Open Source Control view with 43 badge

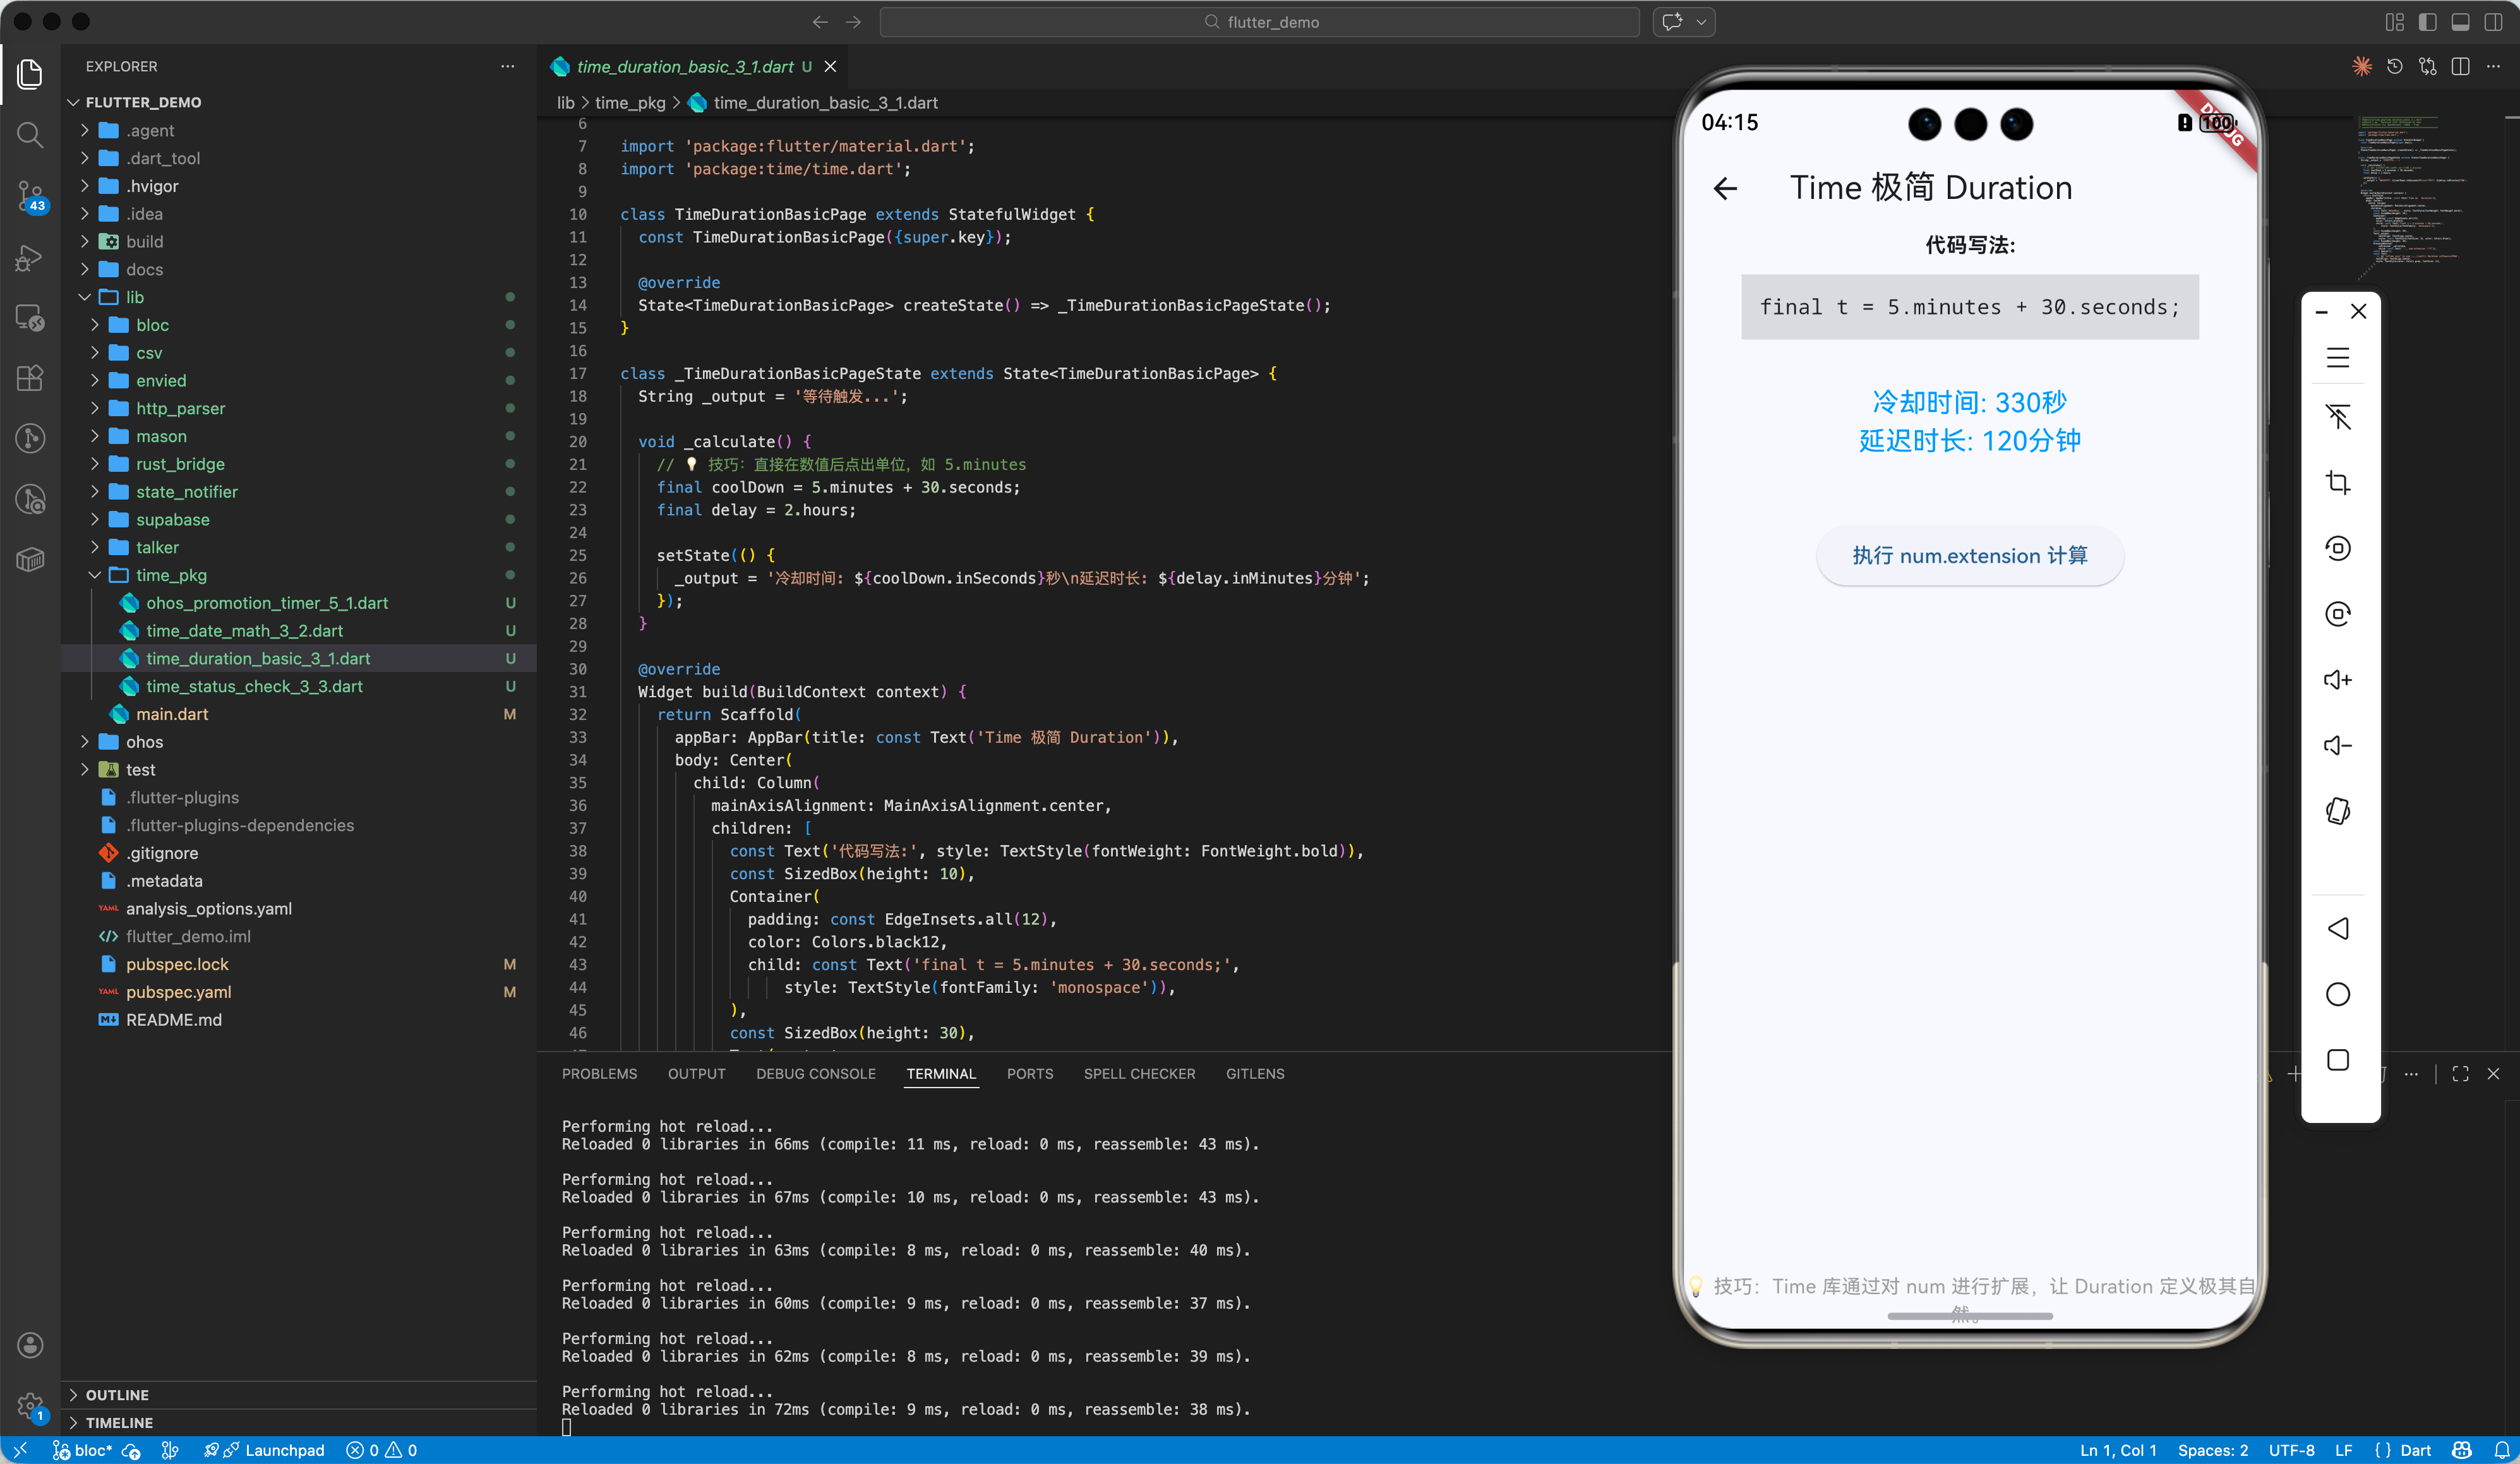(30, 196)
